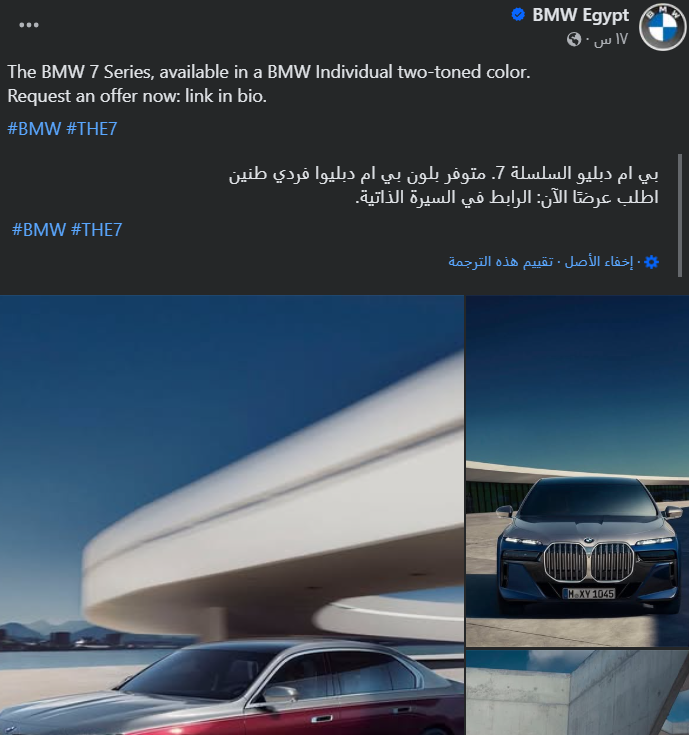Open the concrete wall photo thumbnail
The width and height of the screenshot is (689, 735).
tap(577, 692)
